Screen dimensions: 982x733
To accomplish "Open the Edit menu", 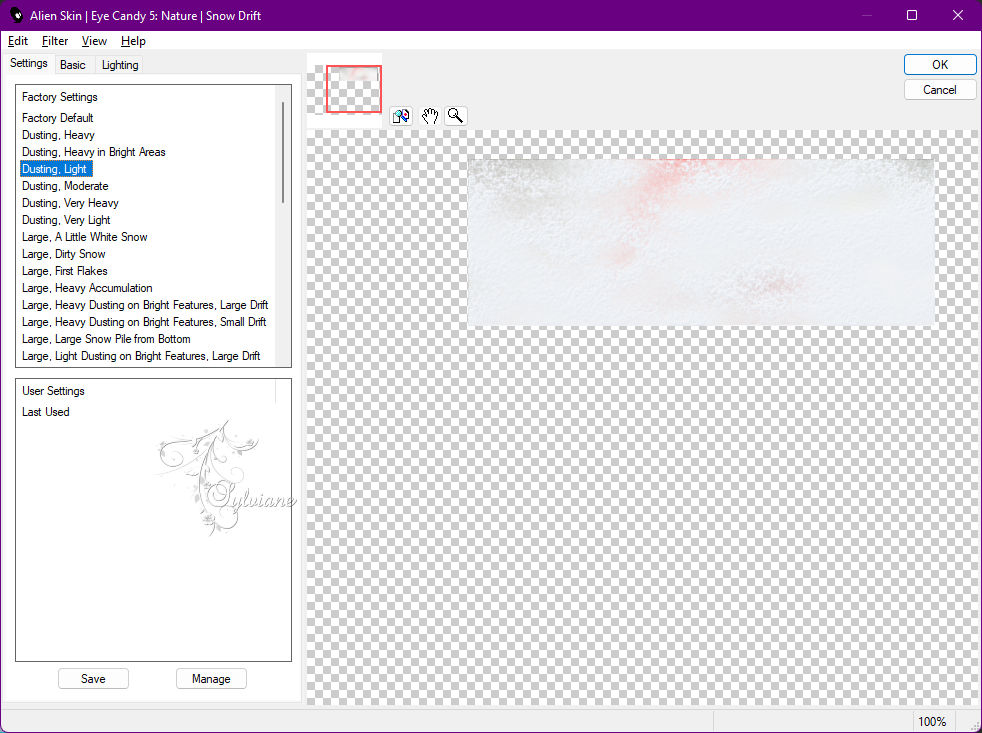I will (18, 41).
